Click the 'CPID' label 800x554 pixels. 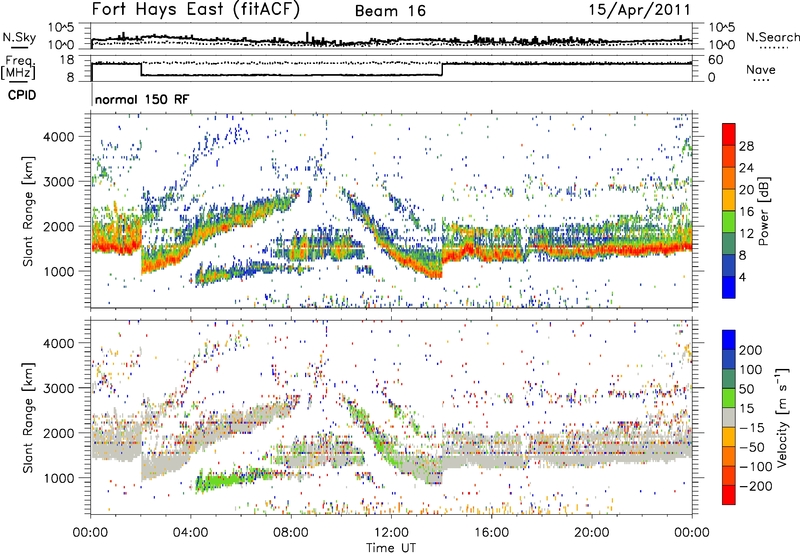(22, 95)
